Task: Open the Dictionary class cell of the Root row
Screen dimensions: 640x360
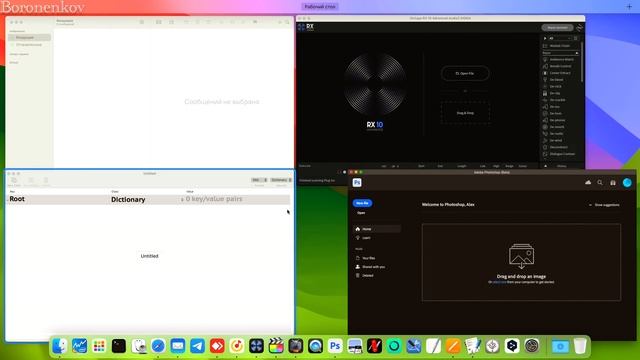Action: (128, 200)
